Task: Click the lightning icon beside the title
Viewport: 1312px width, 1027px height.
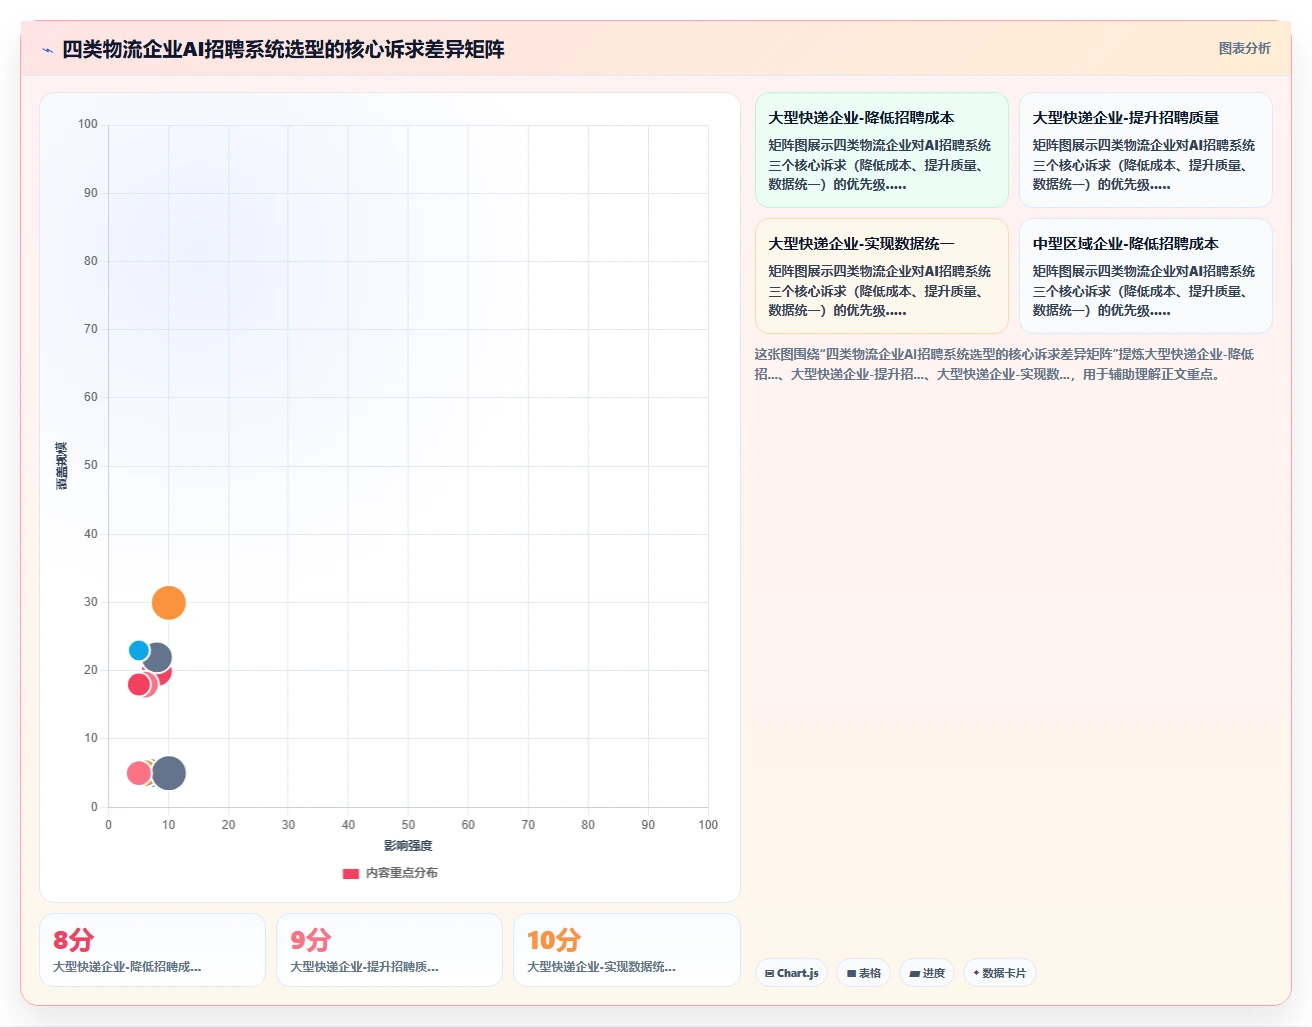Action: tap(47, 50)
